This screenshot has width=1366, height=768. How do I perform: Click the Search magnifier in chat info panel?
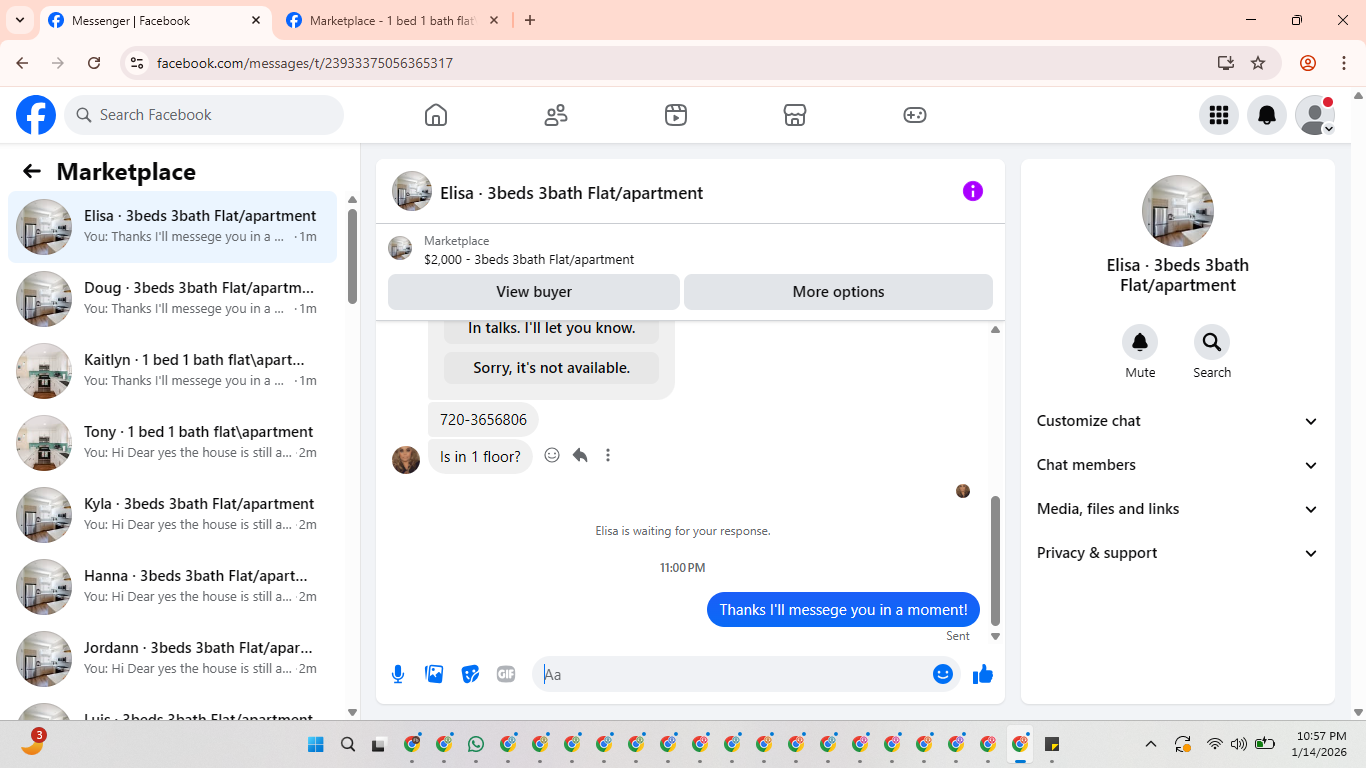1212,342
